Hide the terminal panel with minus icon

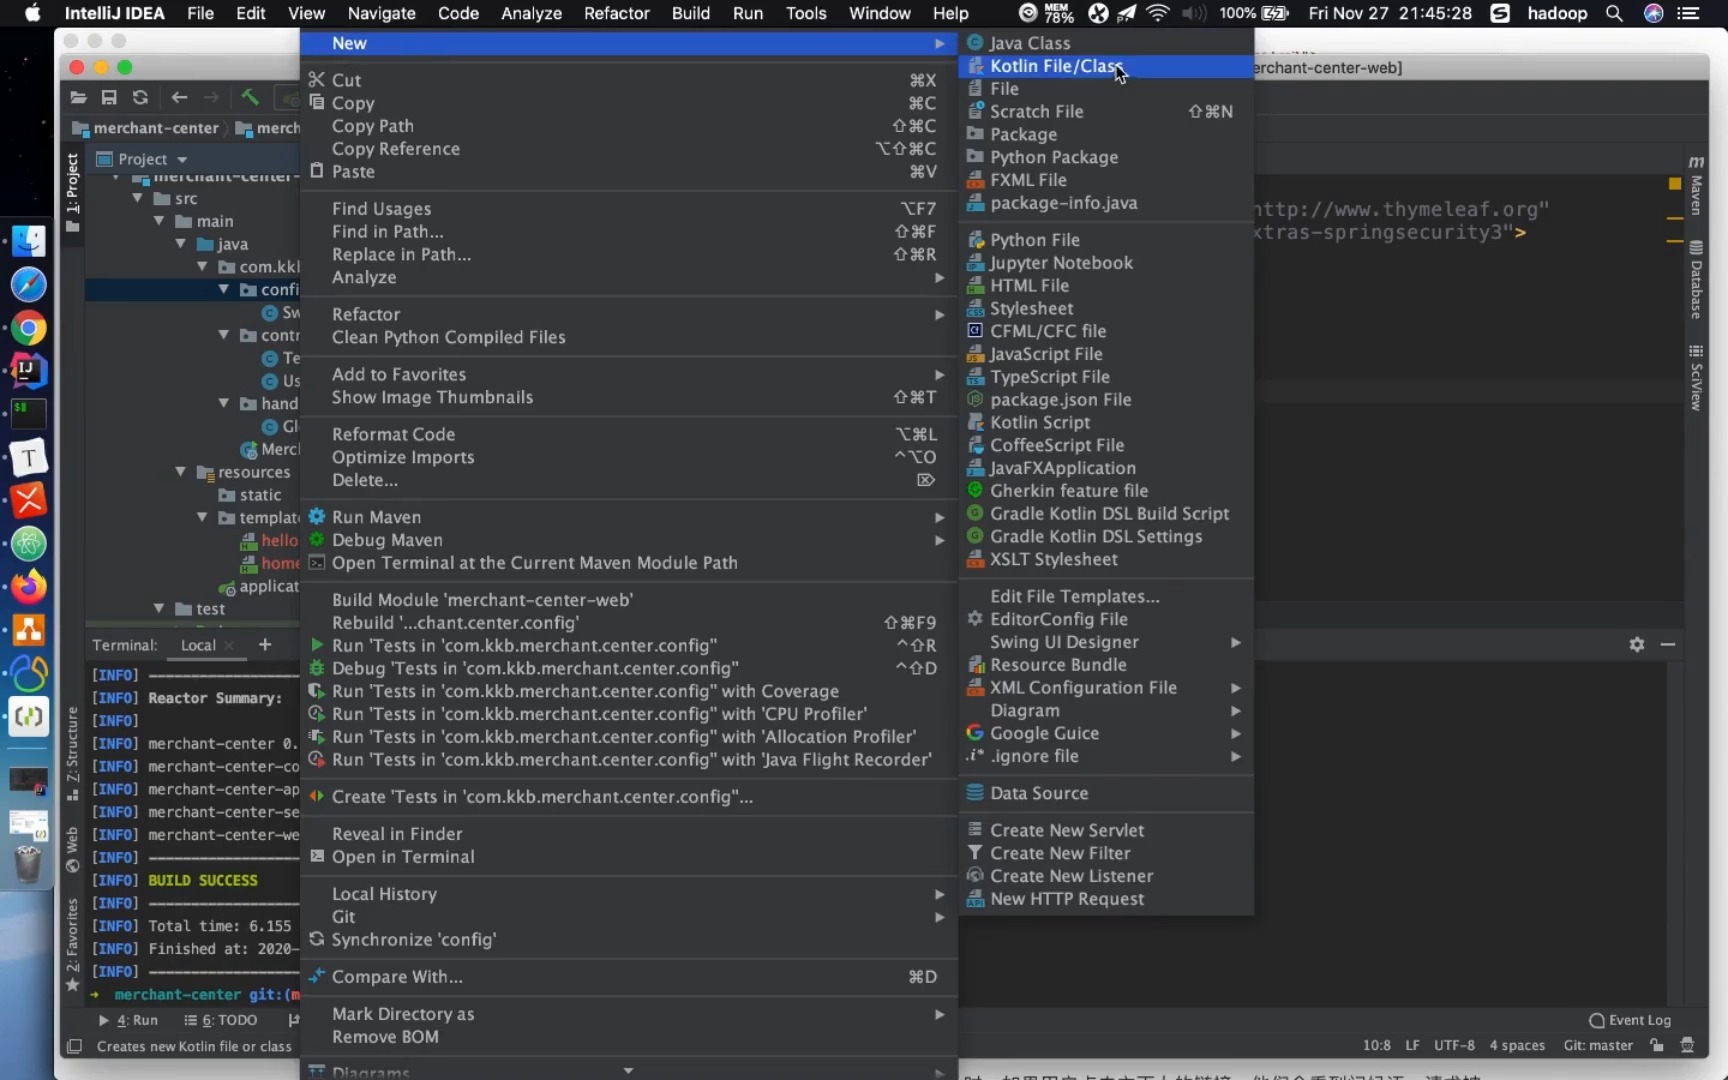point(1668,644)
